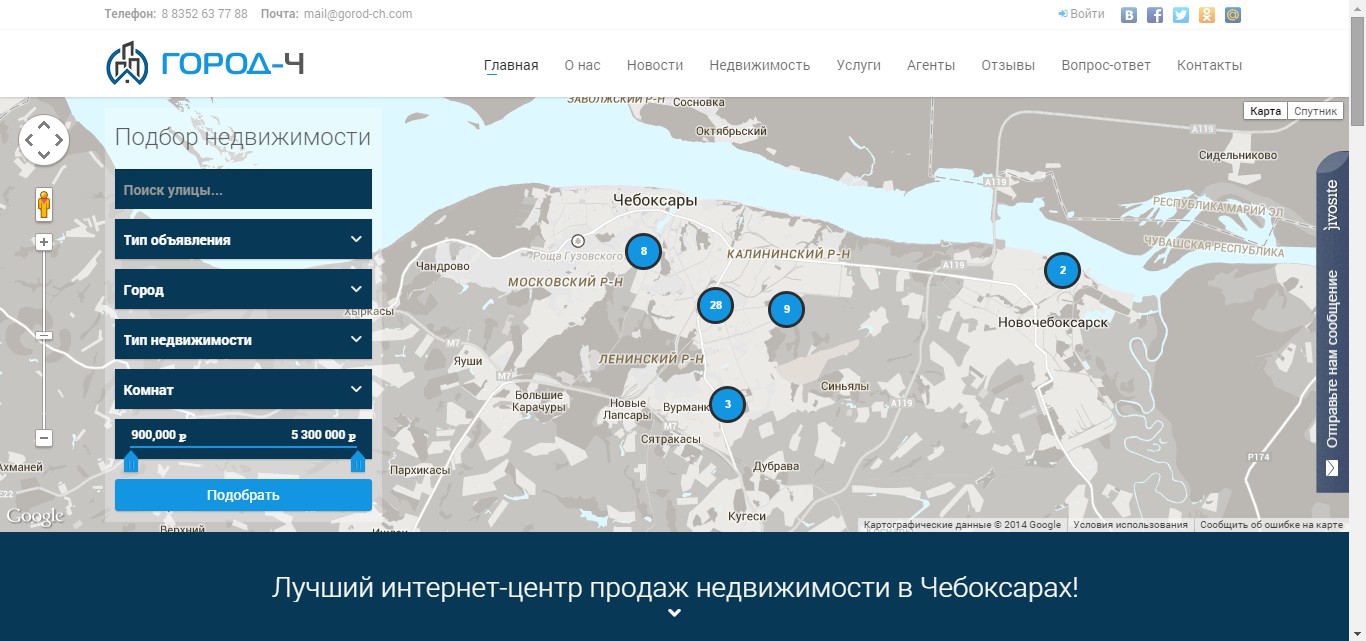Viewport: 1366px width, 641px height.
Task: Click the maximum price slider handle
Action: (x=358, y=461)
